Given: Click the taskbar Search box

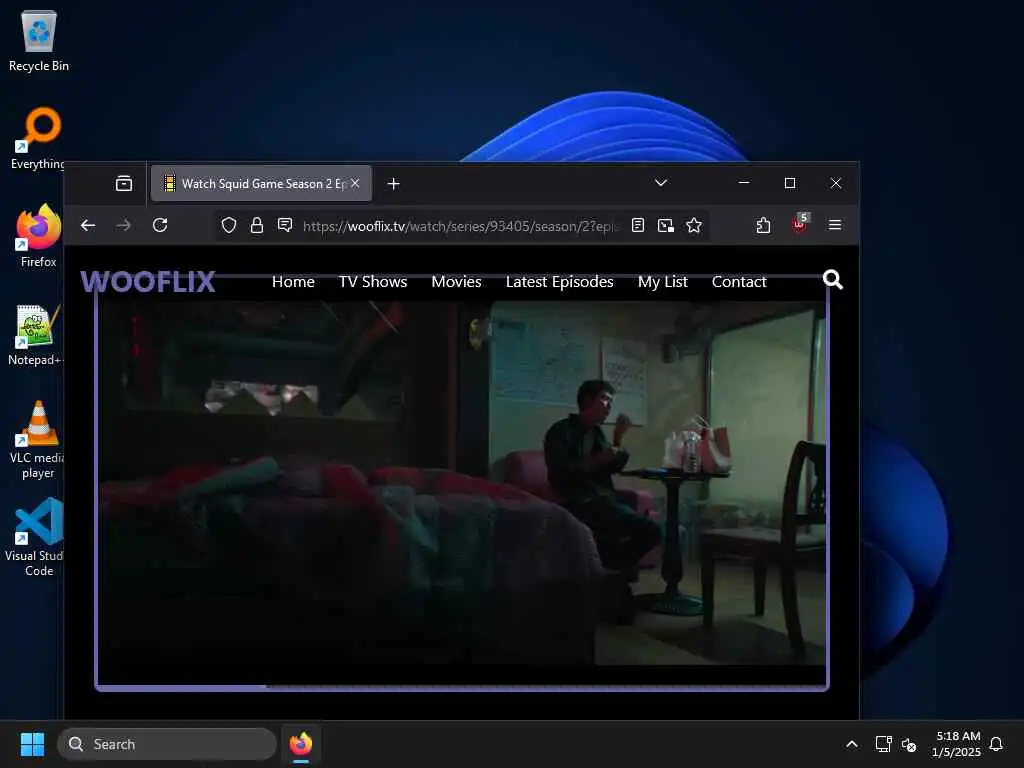Looking at the screenshot, I should [x=167, y=744].
